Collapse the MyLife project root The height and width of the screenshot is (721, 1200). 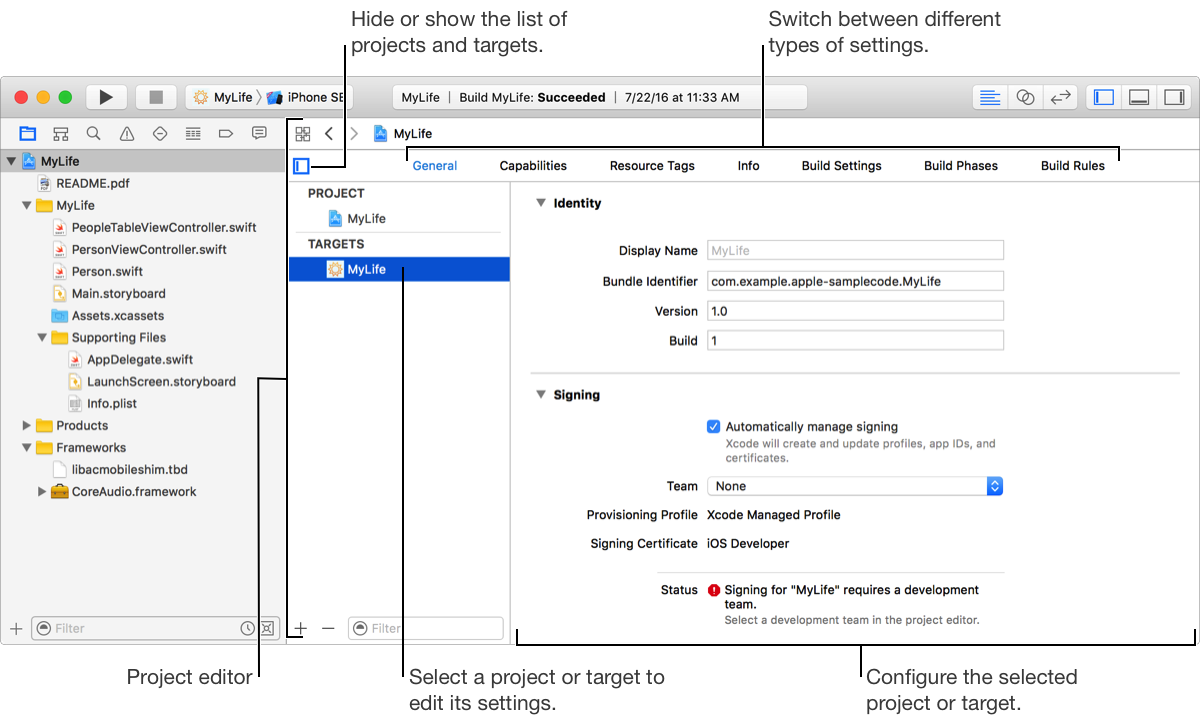click(x=11, y=161)
